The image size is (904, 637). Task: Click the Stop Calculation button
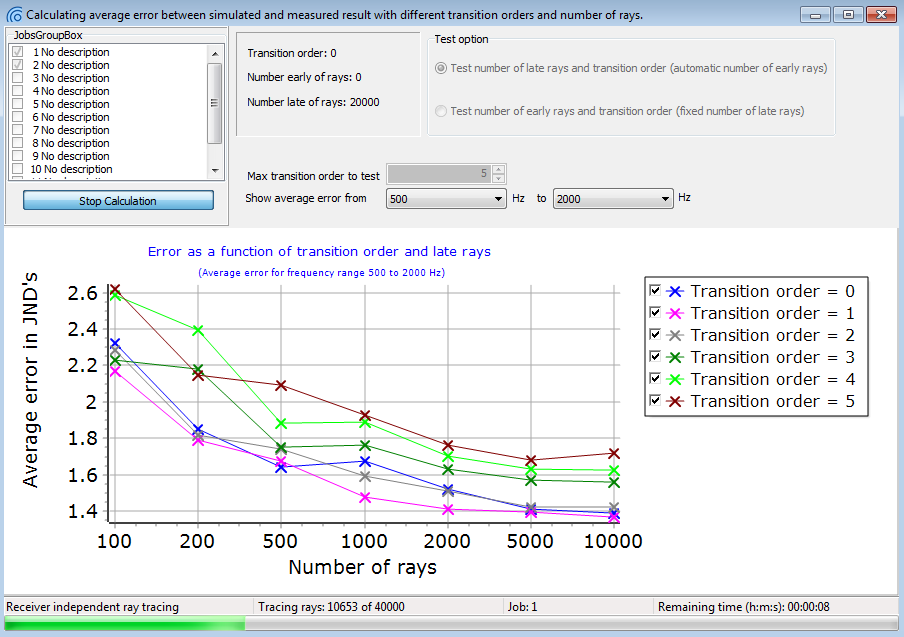118,201
